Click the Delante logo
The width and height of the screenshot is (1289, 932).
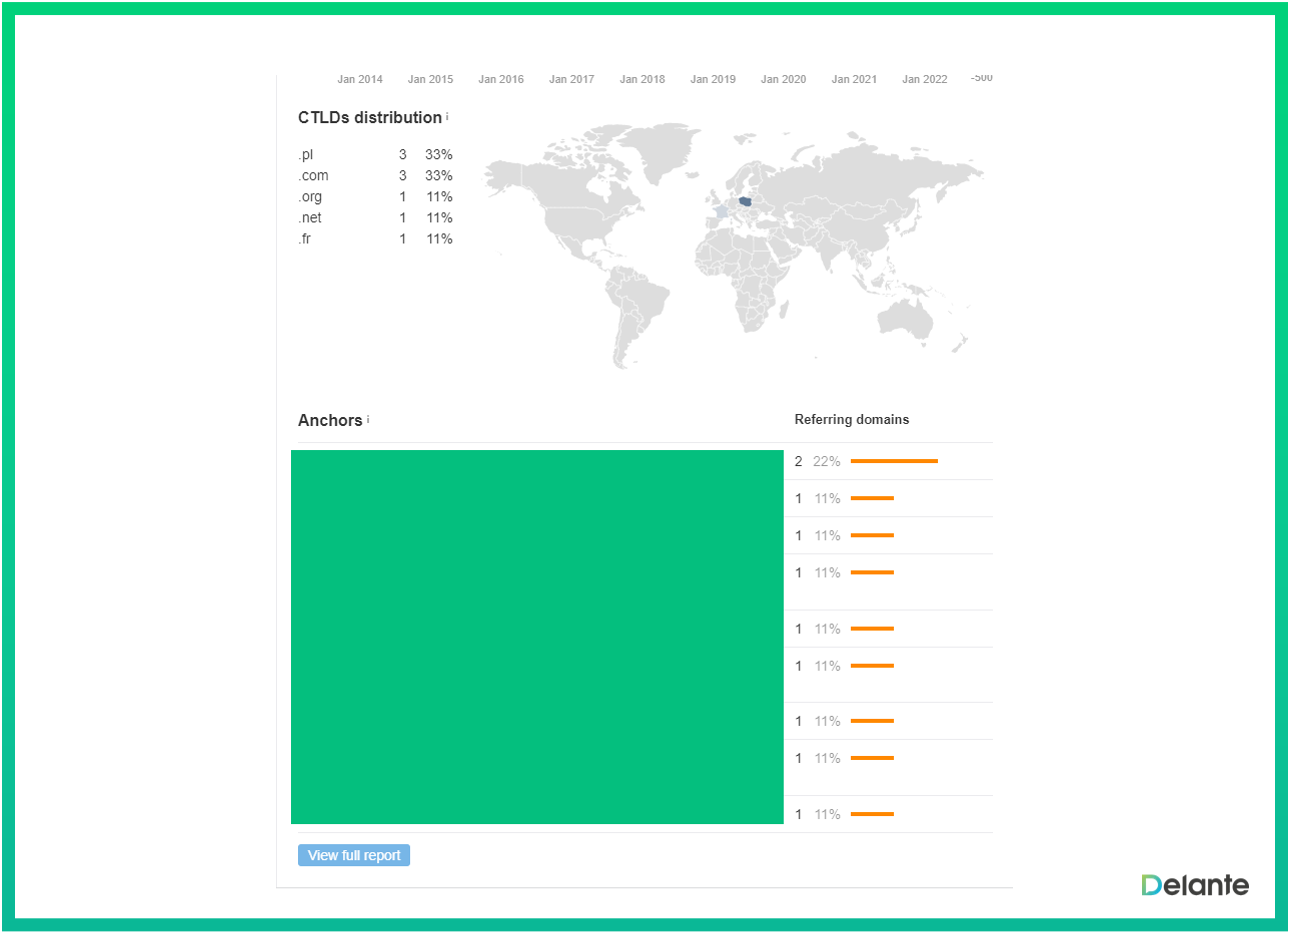(1195, 885)
